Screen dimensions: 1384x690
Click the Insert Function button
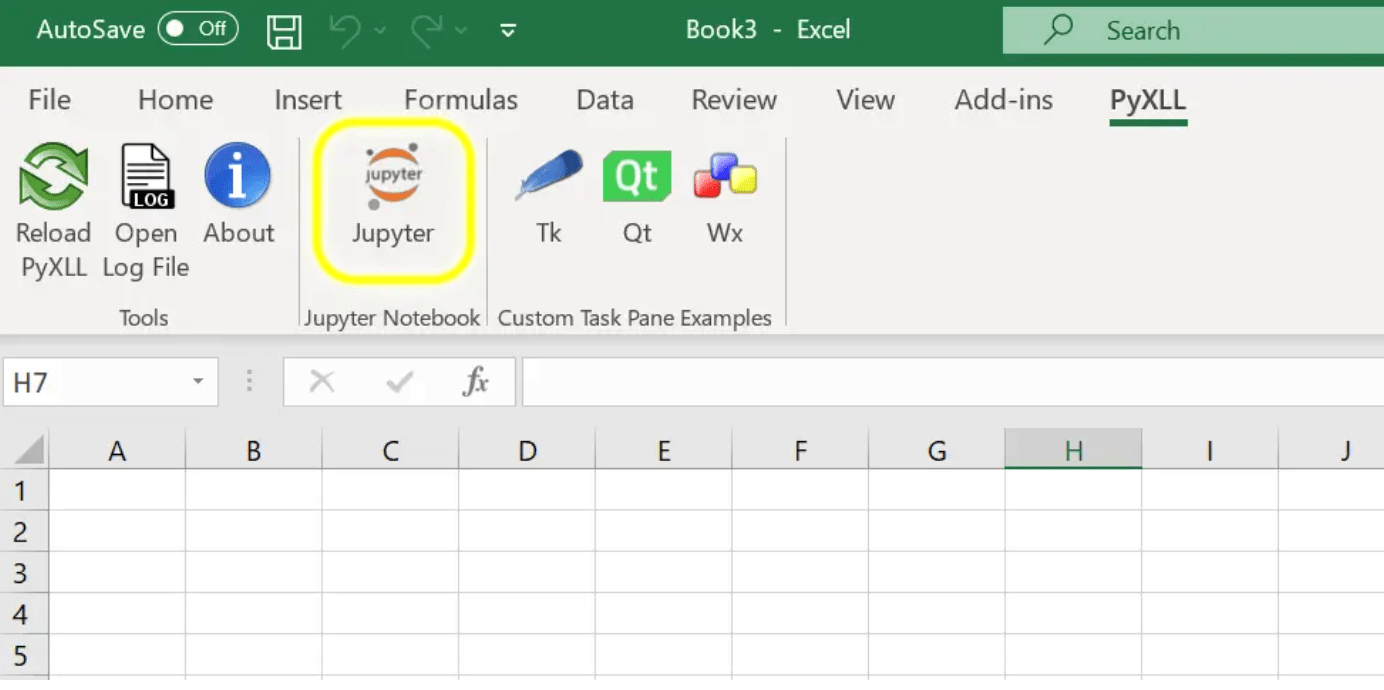476,381
